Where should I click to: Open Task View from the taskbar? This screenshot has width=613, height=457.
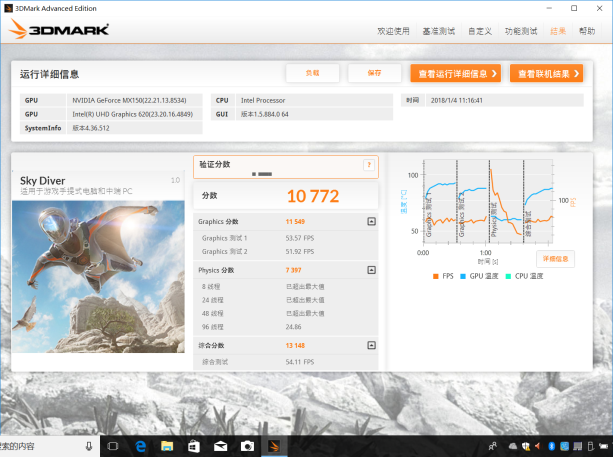(x=113, y=446)
